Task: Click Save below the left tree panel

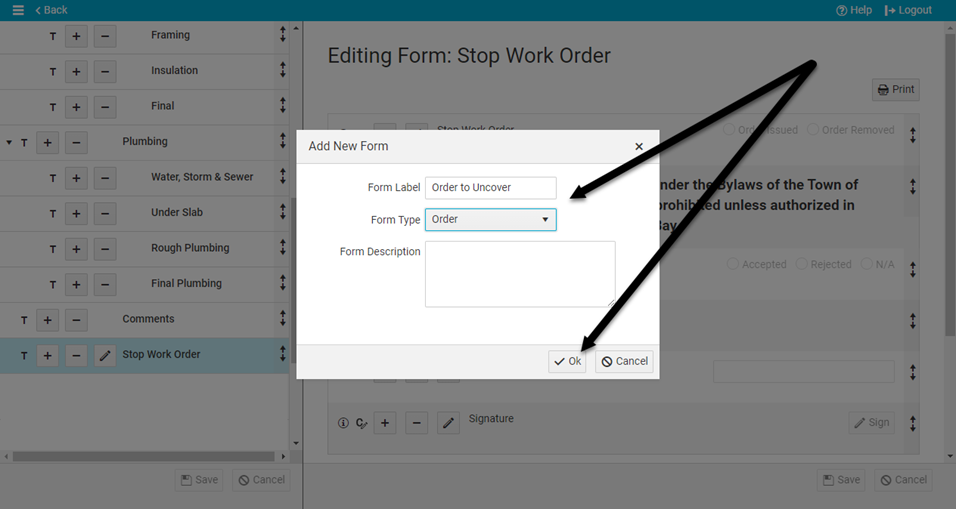Action: tap(199, 480)
